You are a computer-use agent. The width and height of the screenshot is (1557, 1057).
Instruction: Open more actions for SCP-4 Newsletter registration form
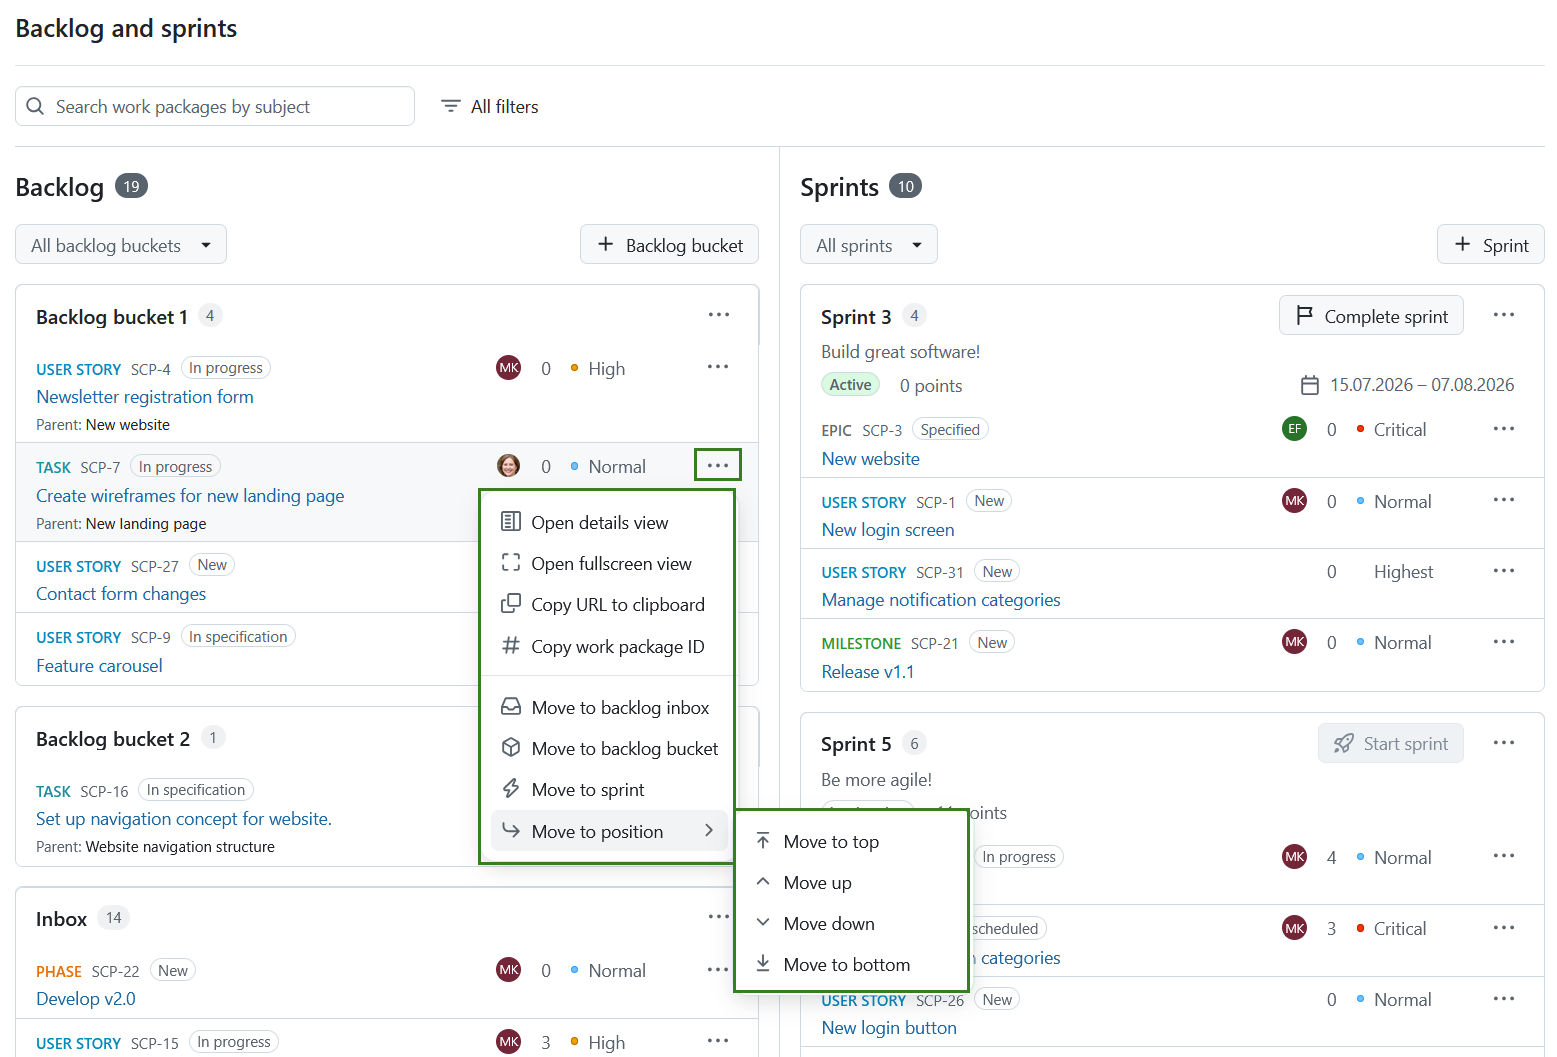(x=718, y=367)
